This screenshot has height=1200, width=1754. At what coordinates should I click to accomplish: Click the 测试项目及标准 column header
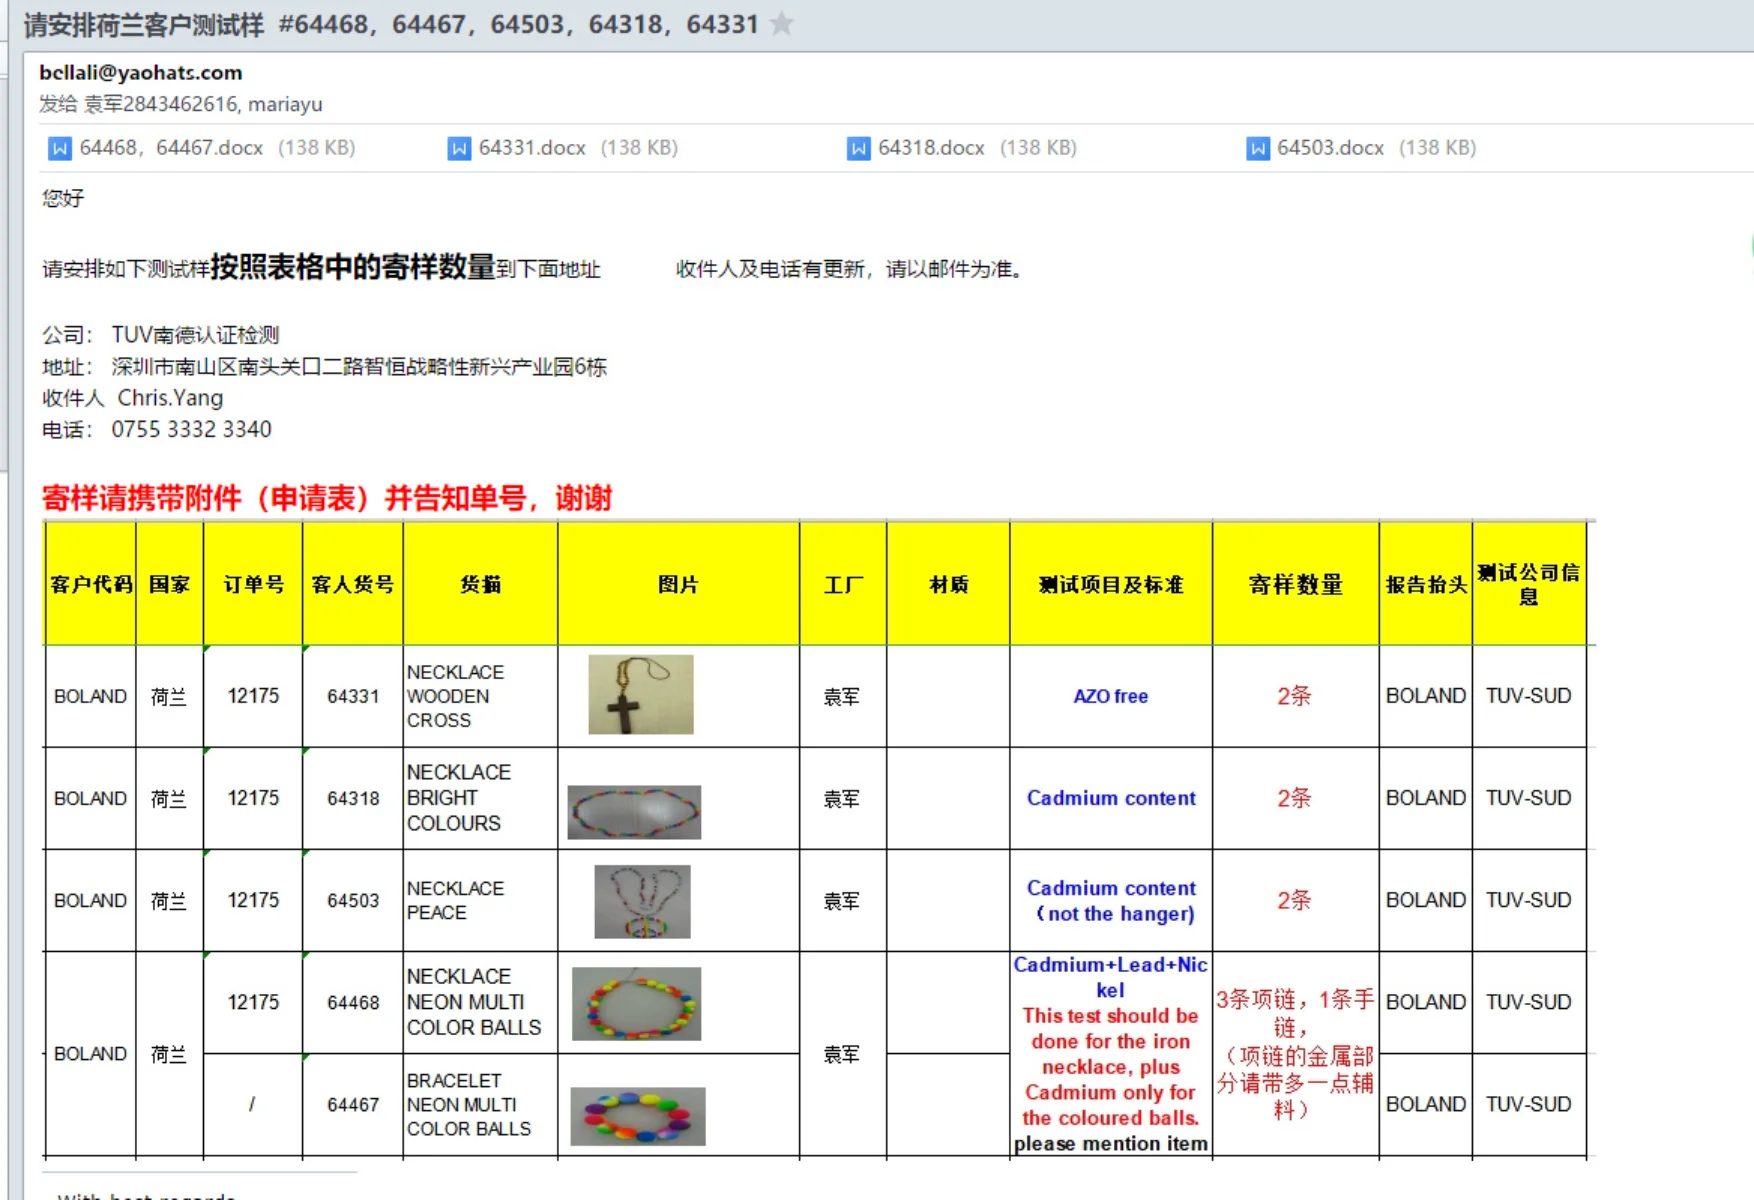(x=1111, y=584)
